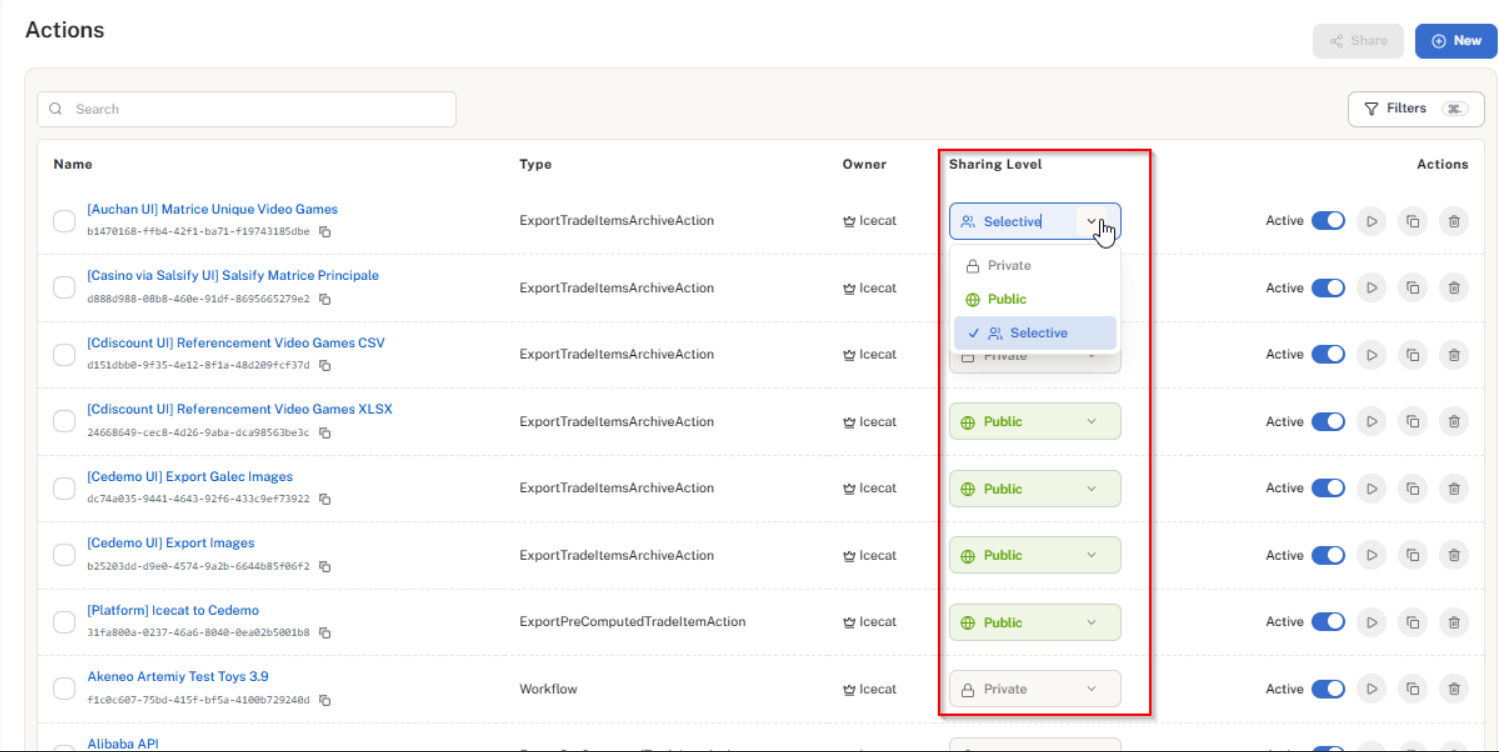Select the checkbox for Cedemo UI Export Images
Image resolution: width=1499 pixels, height=752 pixels.
click(x=63, y=554)
